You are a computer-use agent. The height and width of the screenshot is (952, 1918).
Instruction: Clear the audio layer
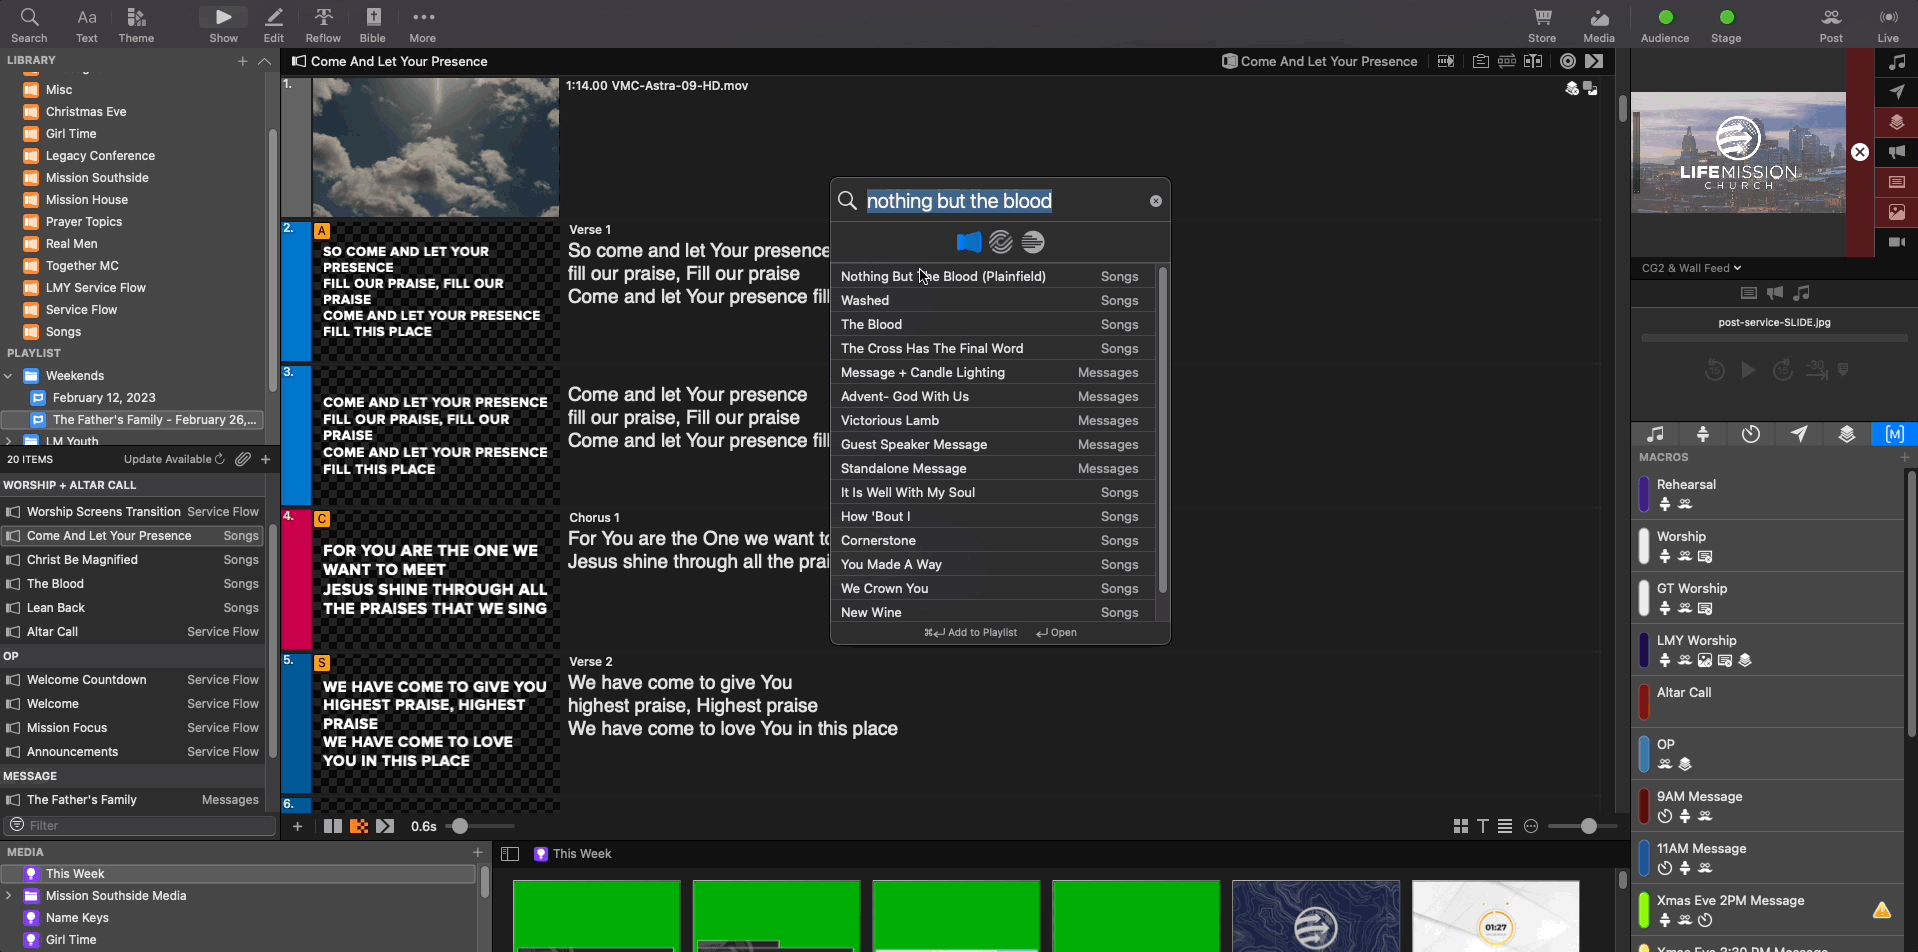click(1897, 62)
